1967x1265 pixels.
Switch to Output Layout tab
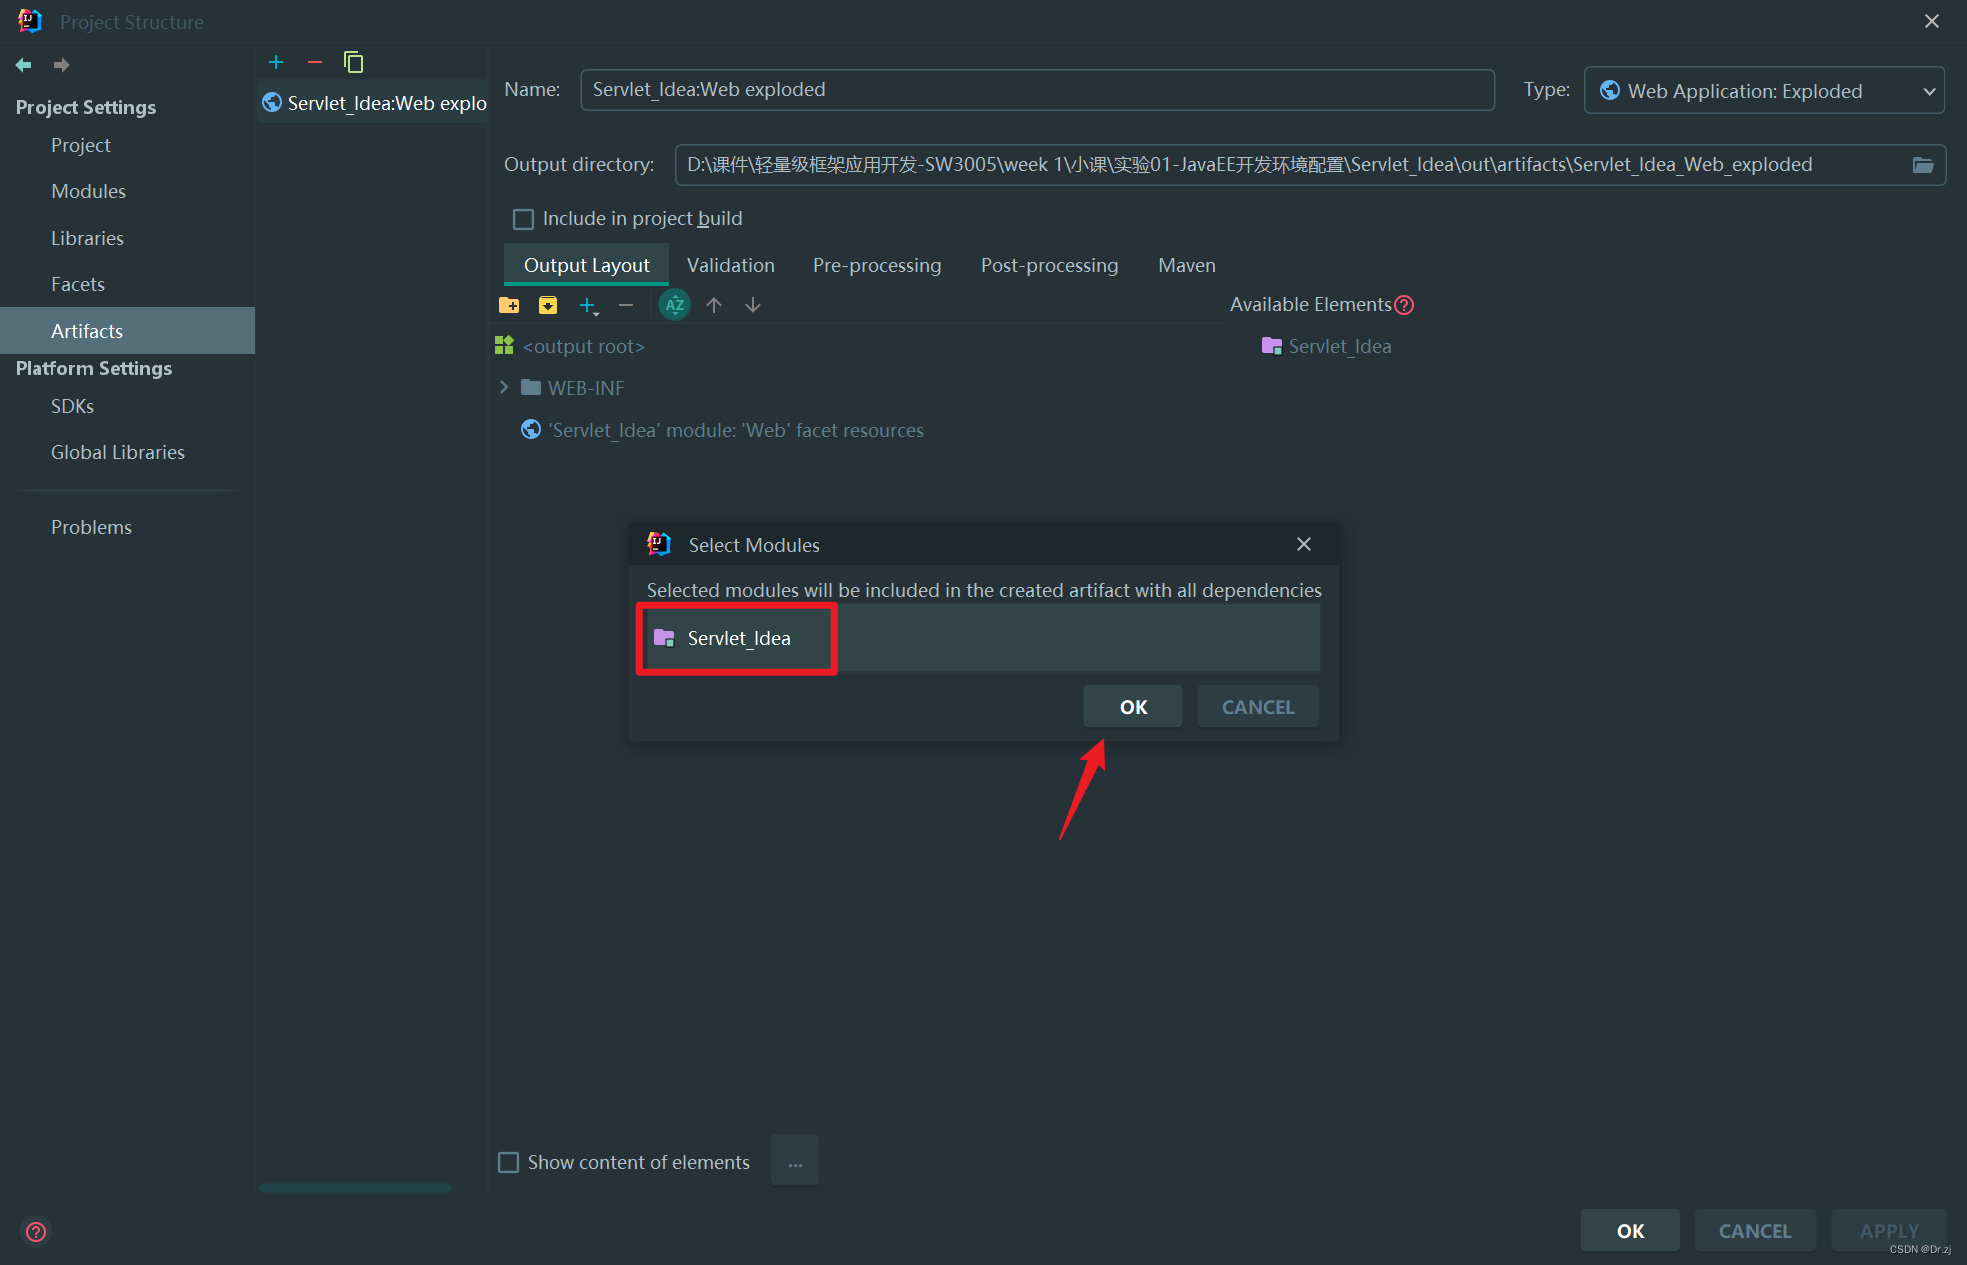(x=587, y=265)
